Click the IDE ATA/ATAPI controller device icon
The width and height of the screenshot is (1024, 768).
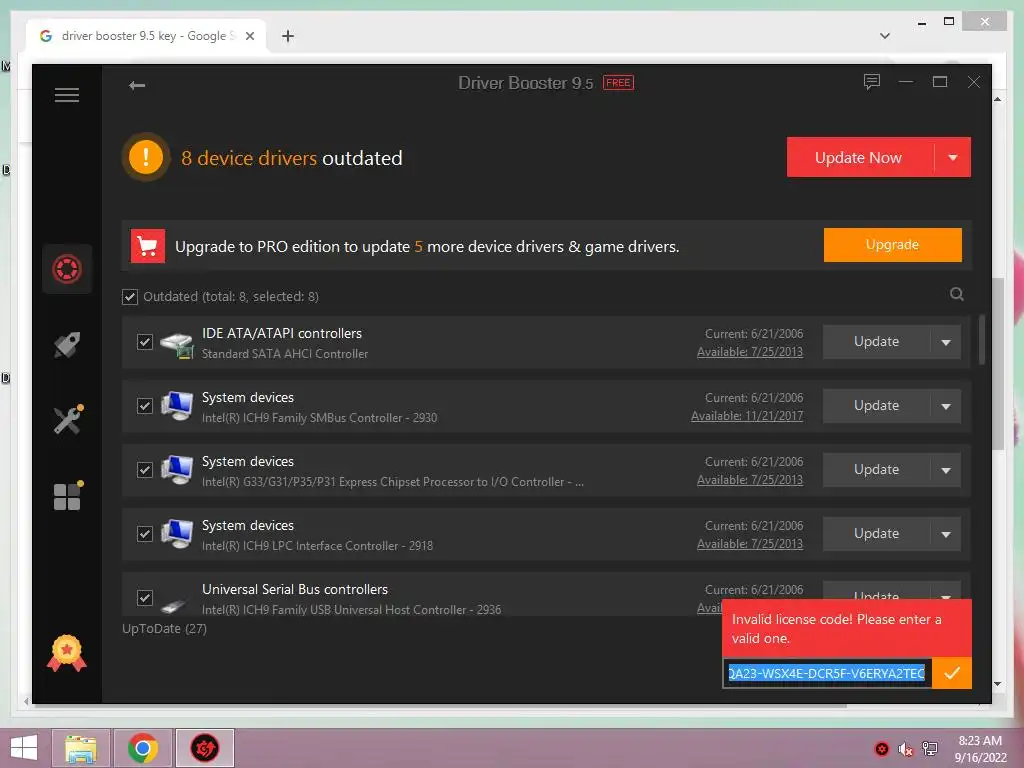point(177,344)
